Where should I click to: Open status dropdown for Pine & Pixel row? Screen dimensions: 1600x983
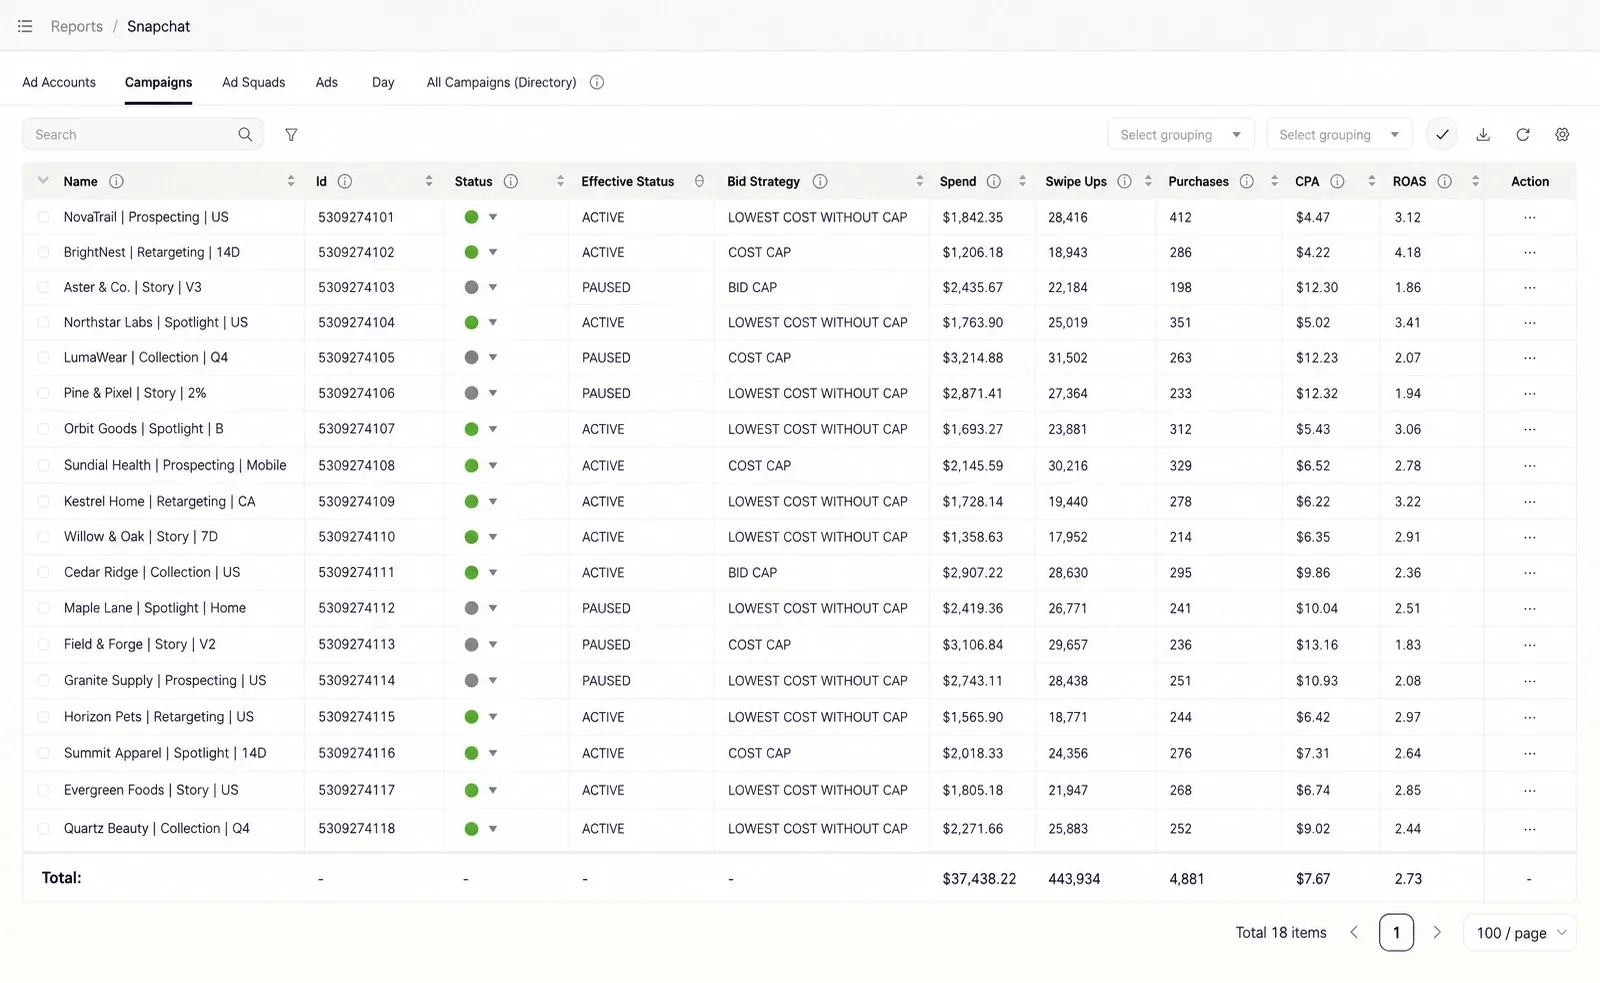tap(493, 394)
